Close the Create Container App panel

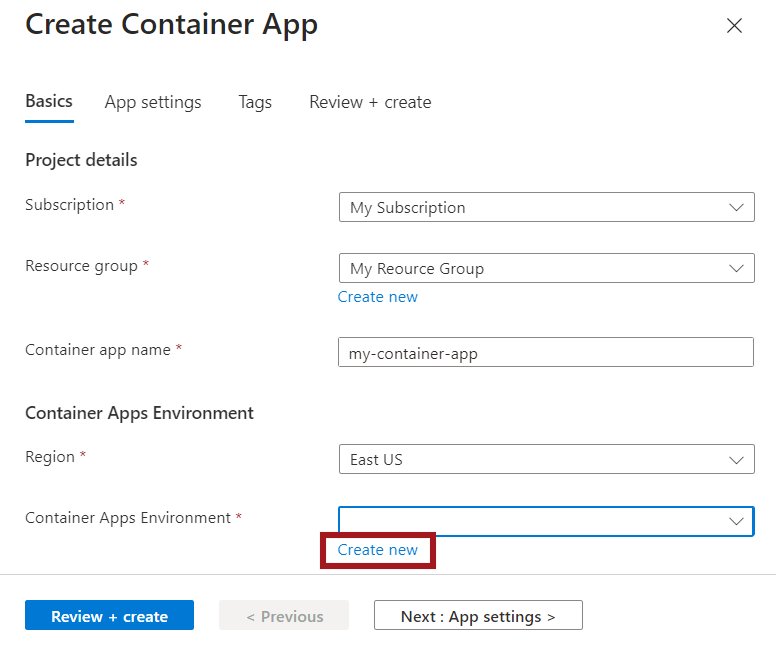coord(734,26)
